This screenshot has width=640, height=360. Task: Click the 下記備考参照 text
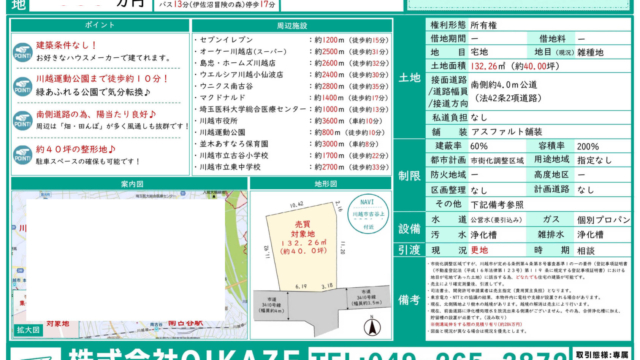point(497,204)
